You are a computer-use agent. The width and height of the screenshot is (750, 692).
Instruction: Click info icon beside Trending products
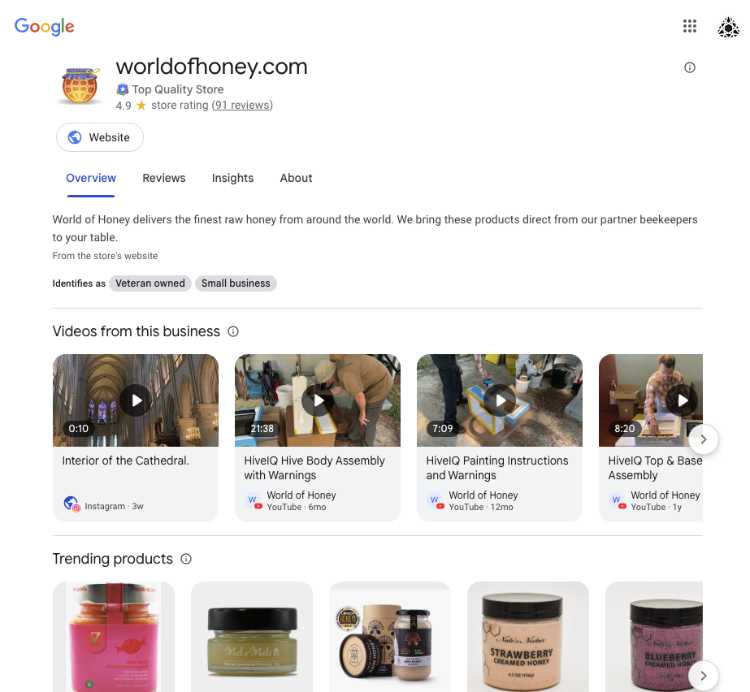[186, 559]
